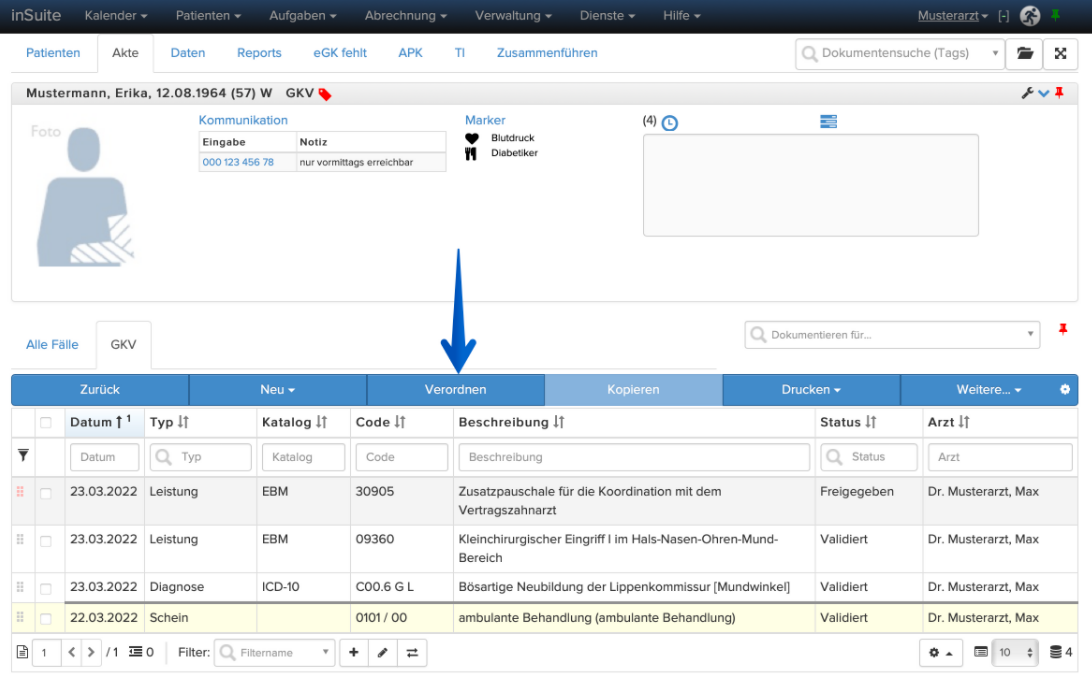
Task: Click green pin in top bar
Action: tap(1056, 15)
